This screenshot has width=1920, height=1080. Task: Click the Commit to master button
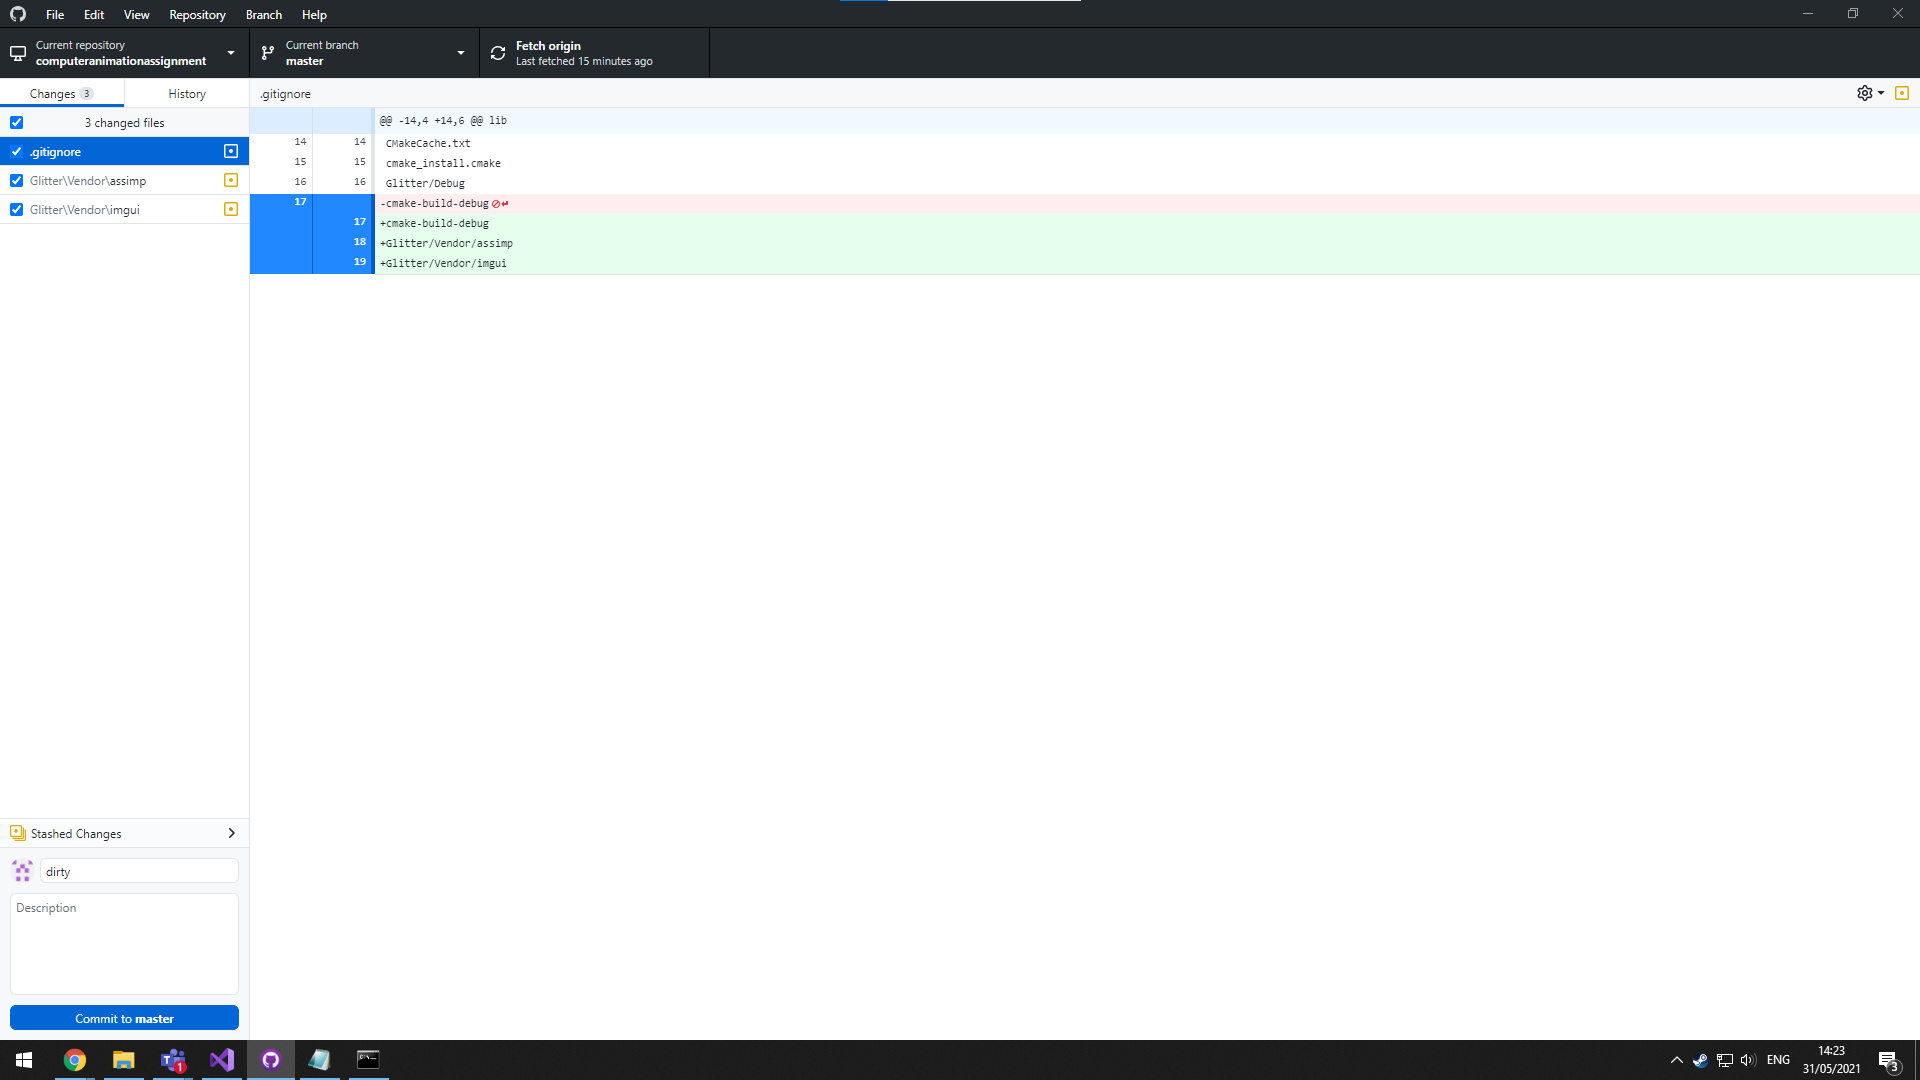[124, 1017]
